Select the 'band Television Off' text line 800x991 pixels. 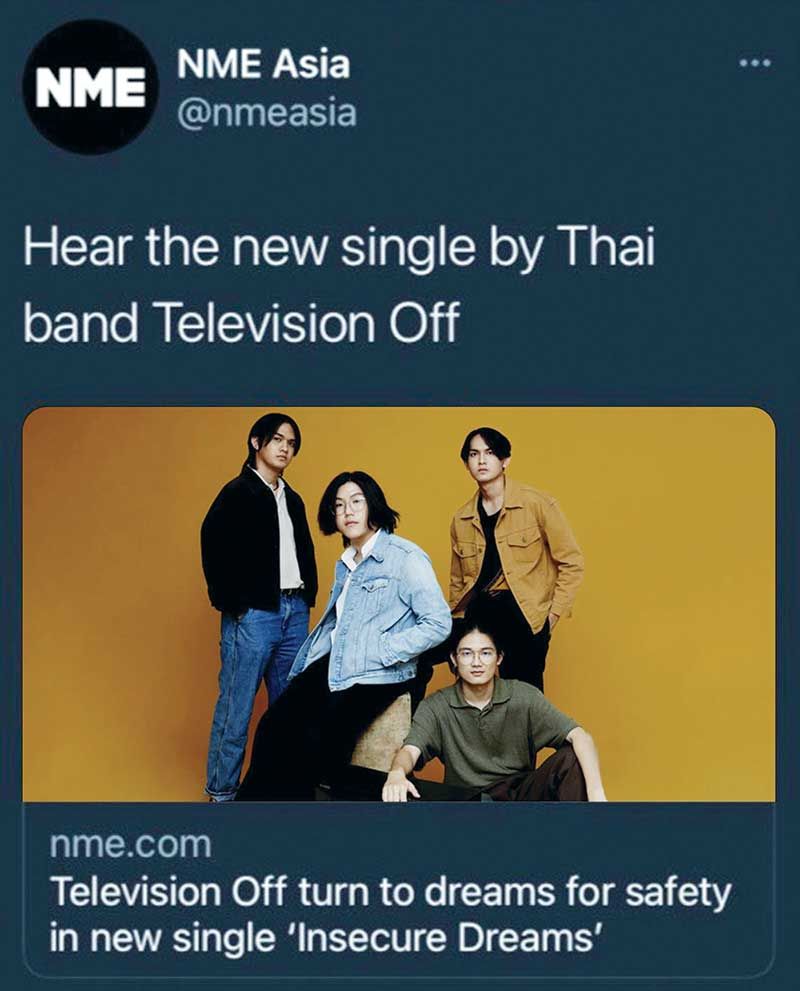tap(240, 322)
